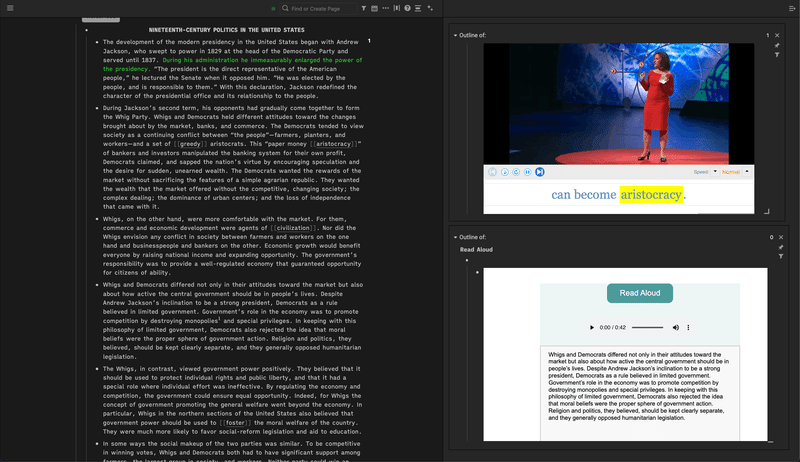800x462 pixels.
Task: Click bullet of 'In some ways the social makeup' block
Action: coord(97,444)
